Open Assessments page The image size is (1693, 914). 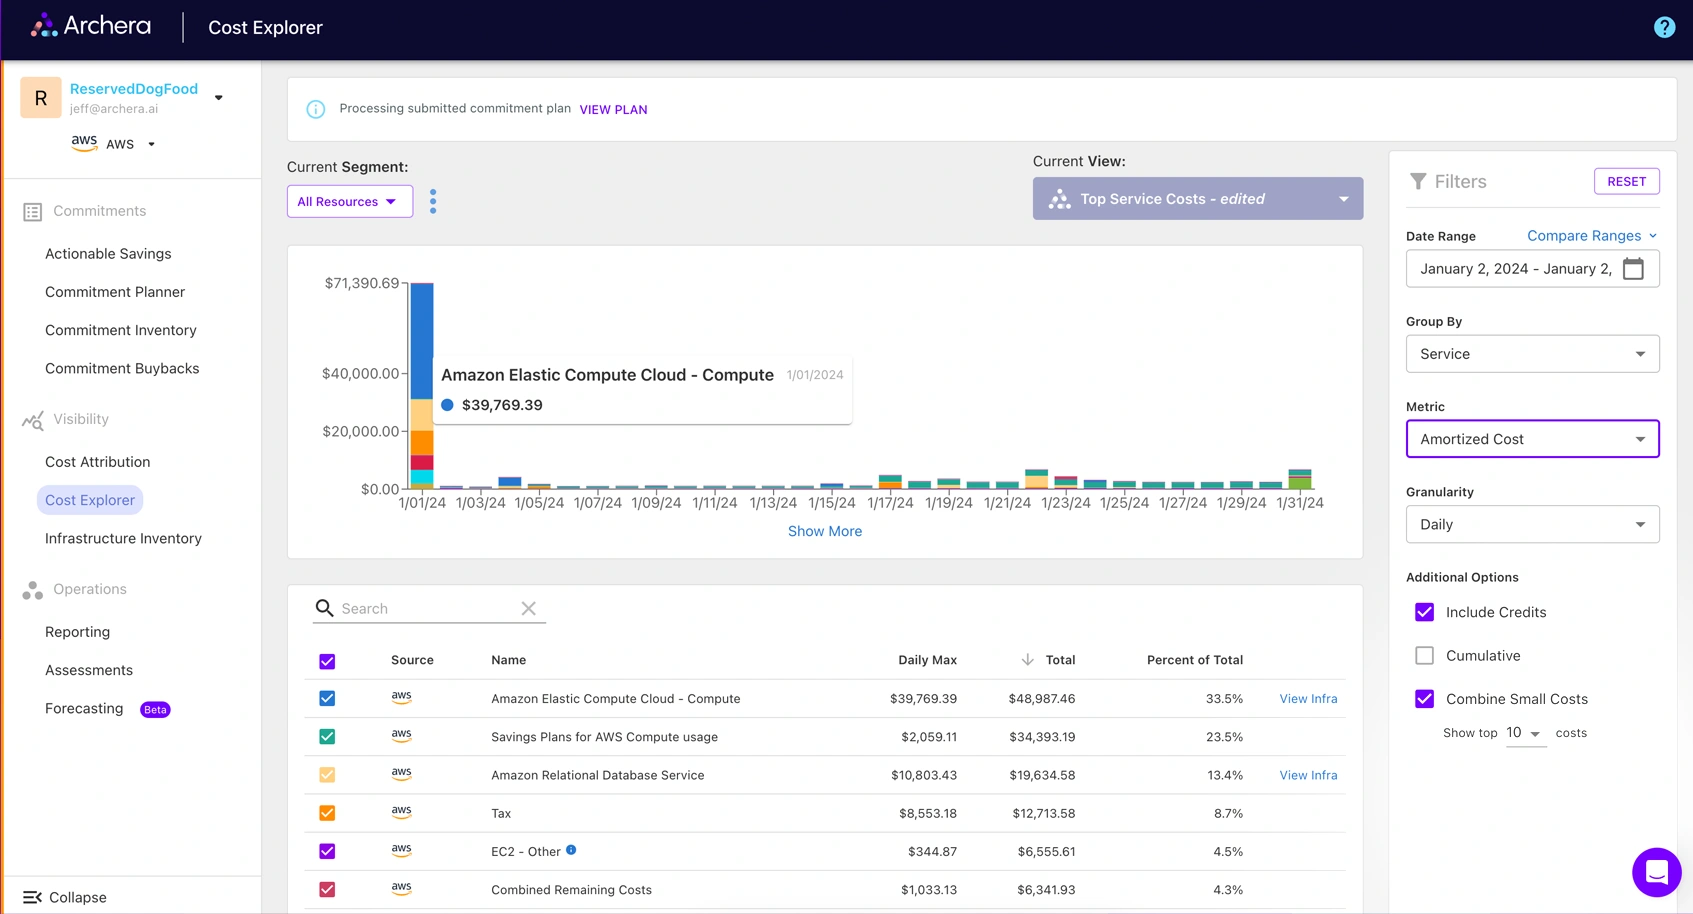coord(89,670)
